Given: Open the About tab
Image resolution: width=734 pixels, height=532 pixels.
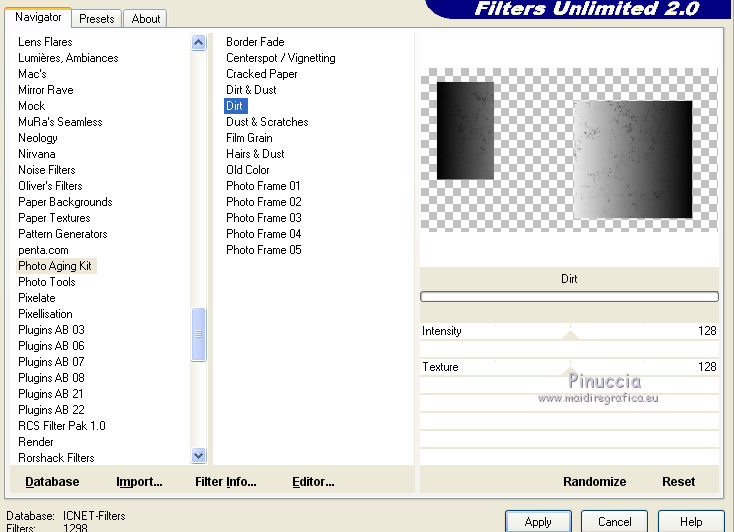Looking at the screenshot, I should coord(146,19).
